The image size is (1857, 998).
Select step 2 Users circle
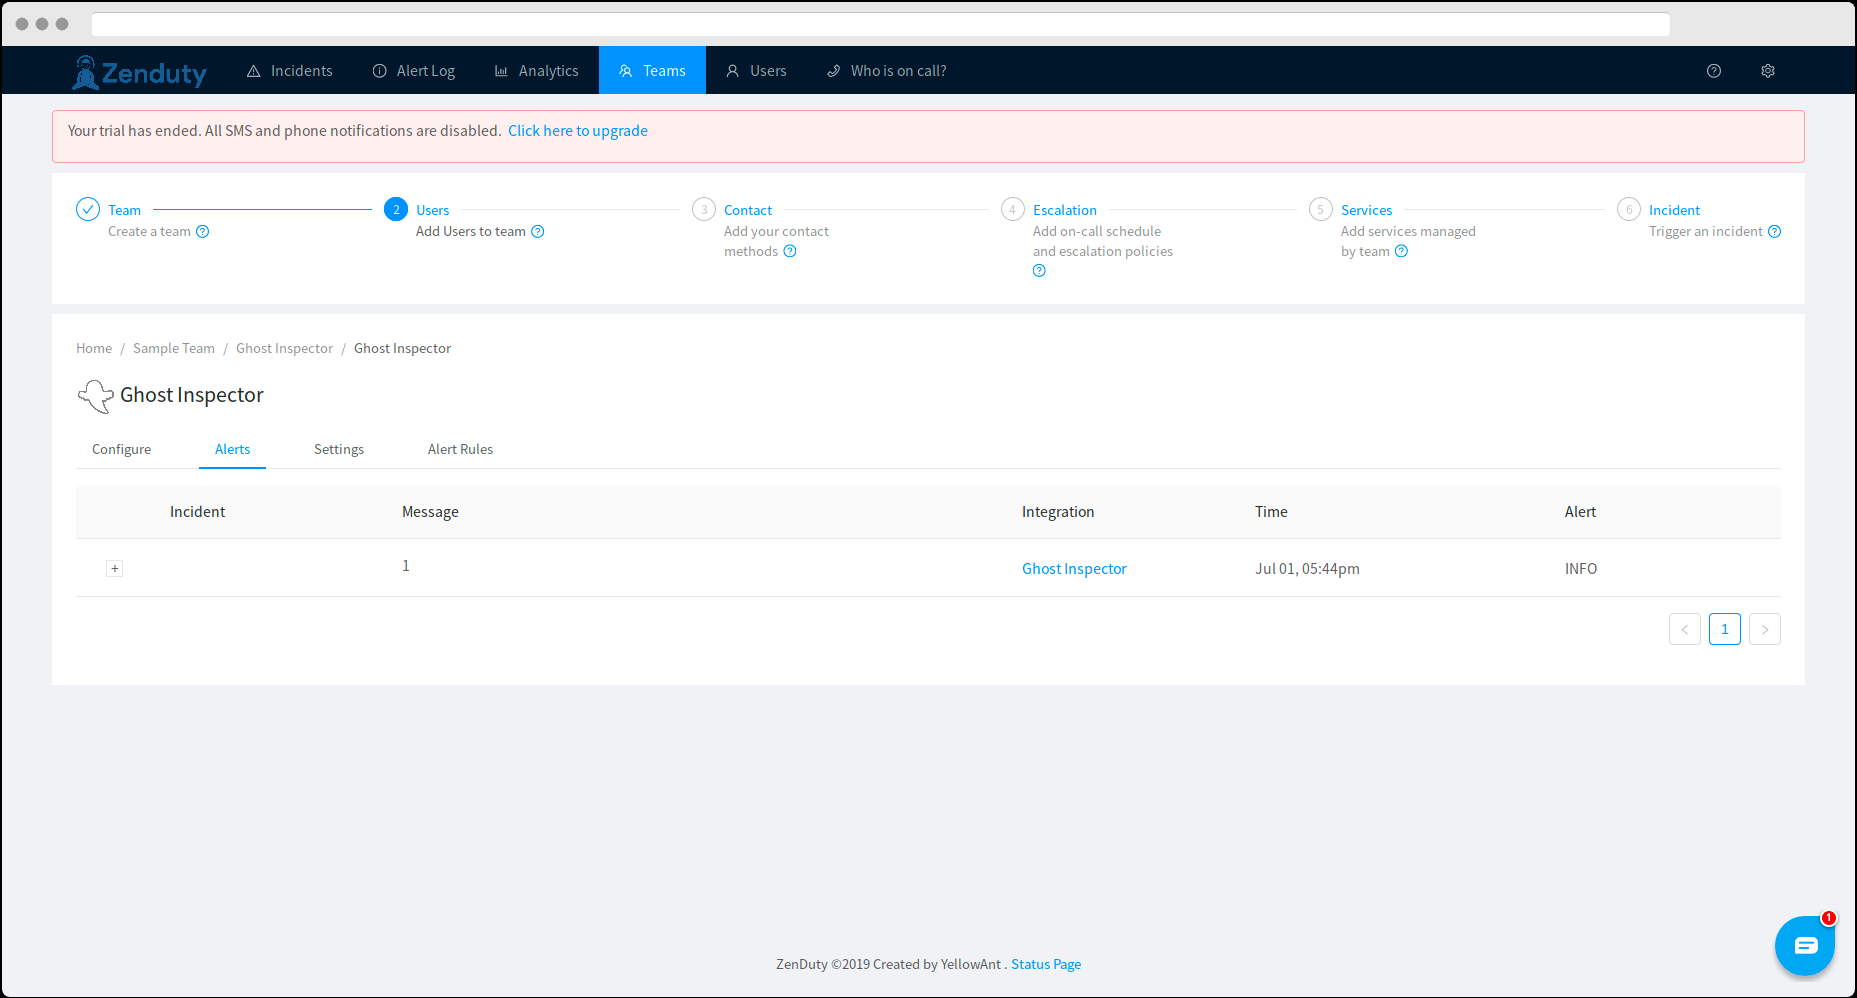coord(396,209)
